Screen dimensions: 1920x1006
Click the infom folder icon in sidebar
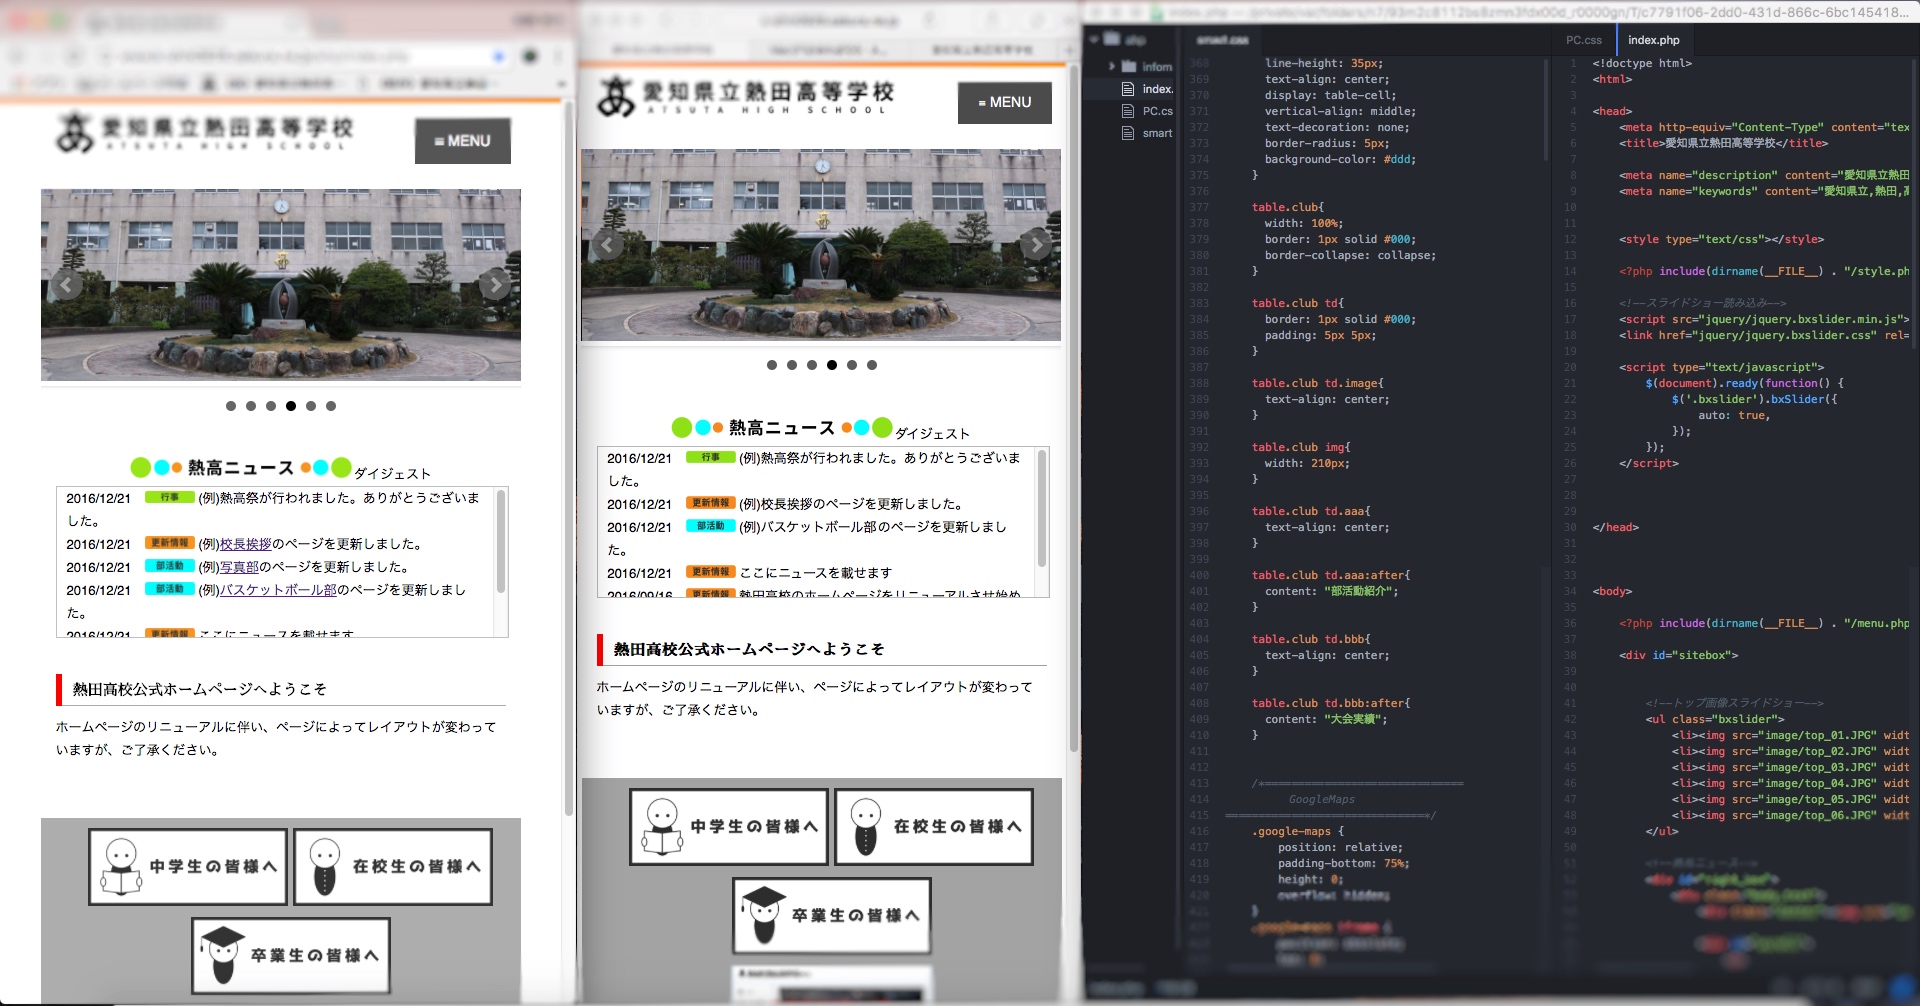pyautogui.click(x=1129, y=67)
